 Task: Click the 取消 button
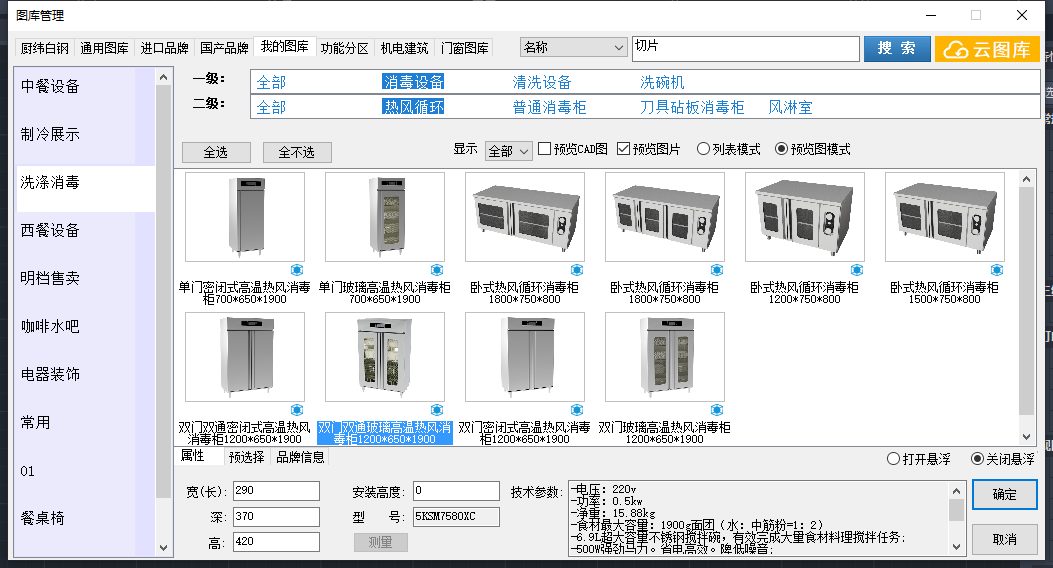click(1005, 539)
